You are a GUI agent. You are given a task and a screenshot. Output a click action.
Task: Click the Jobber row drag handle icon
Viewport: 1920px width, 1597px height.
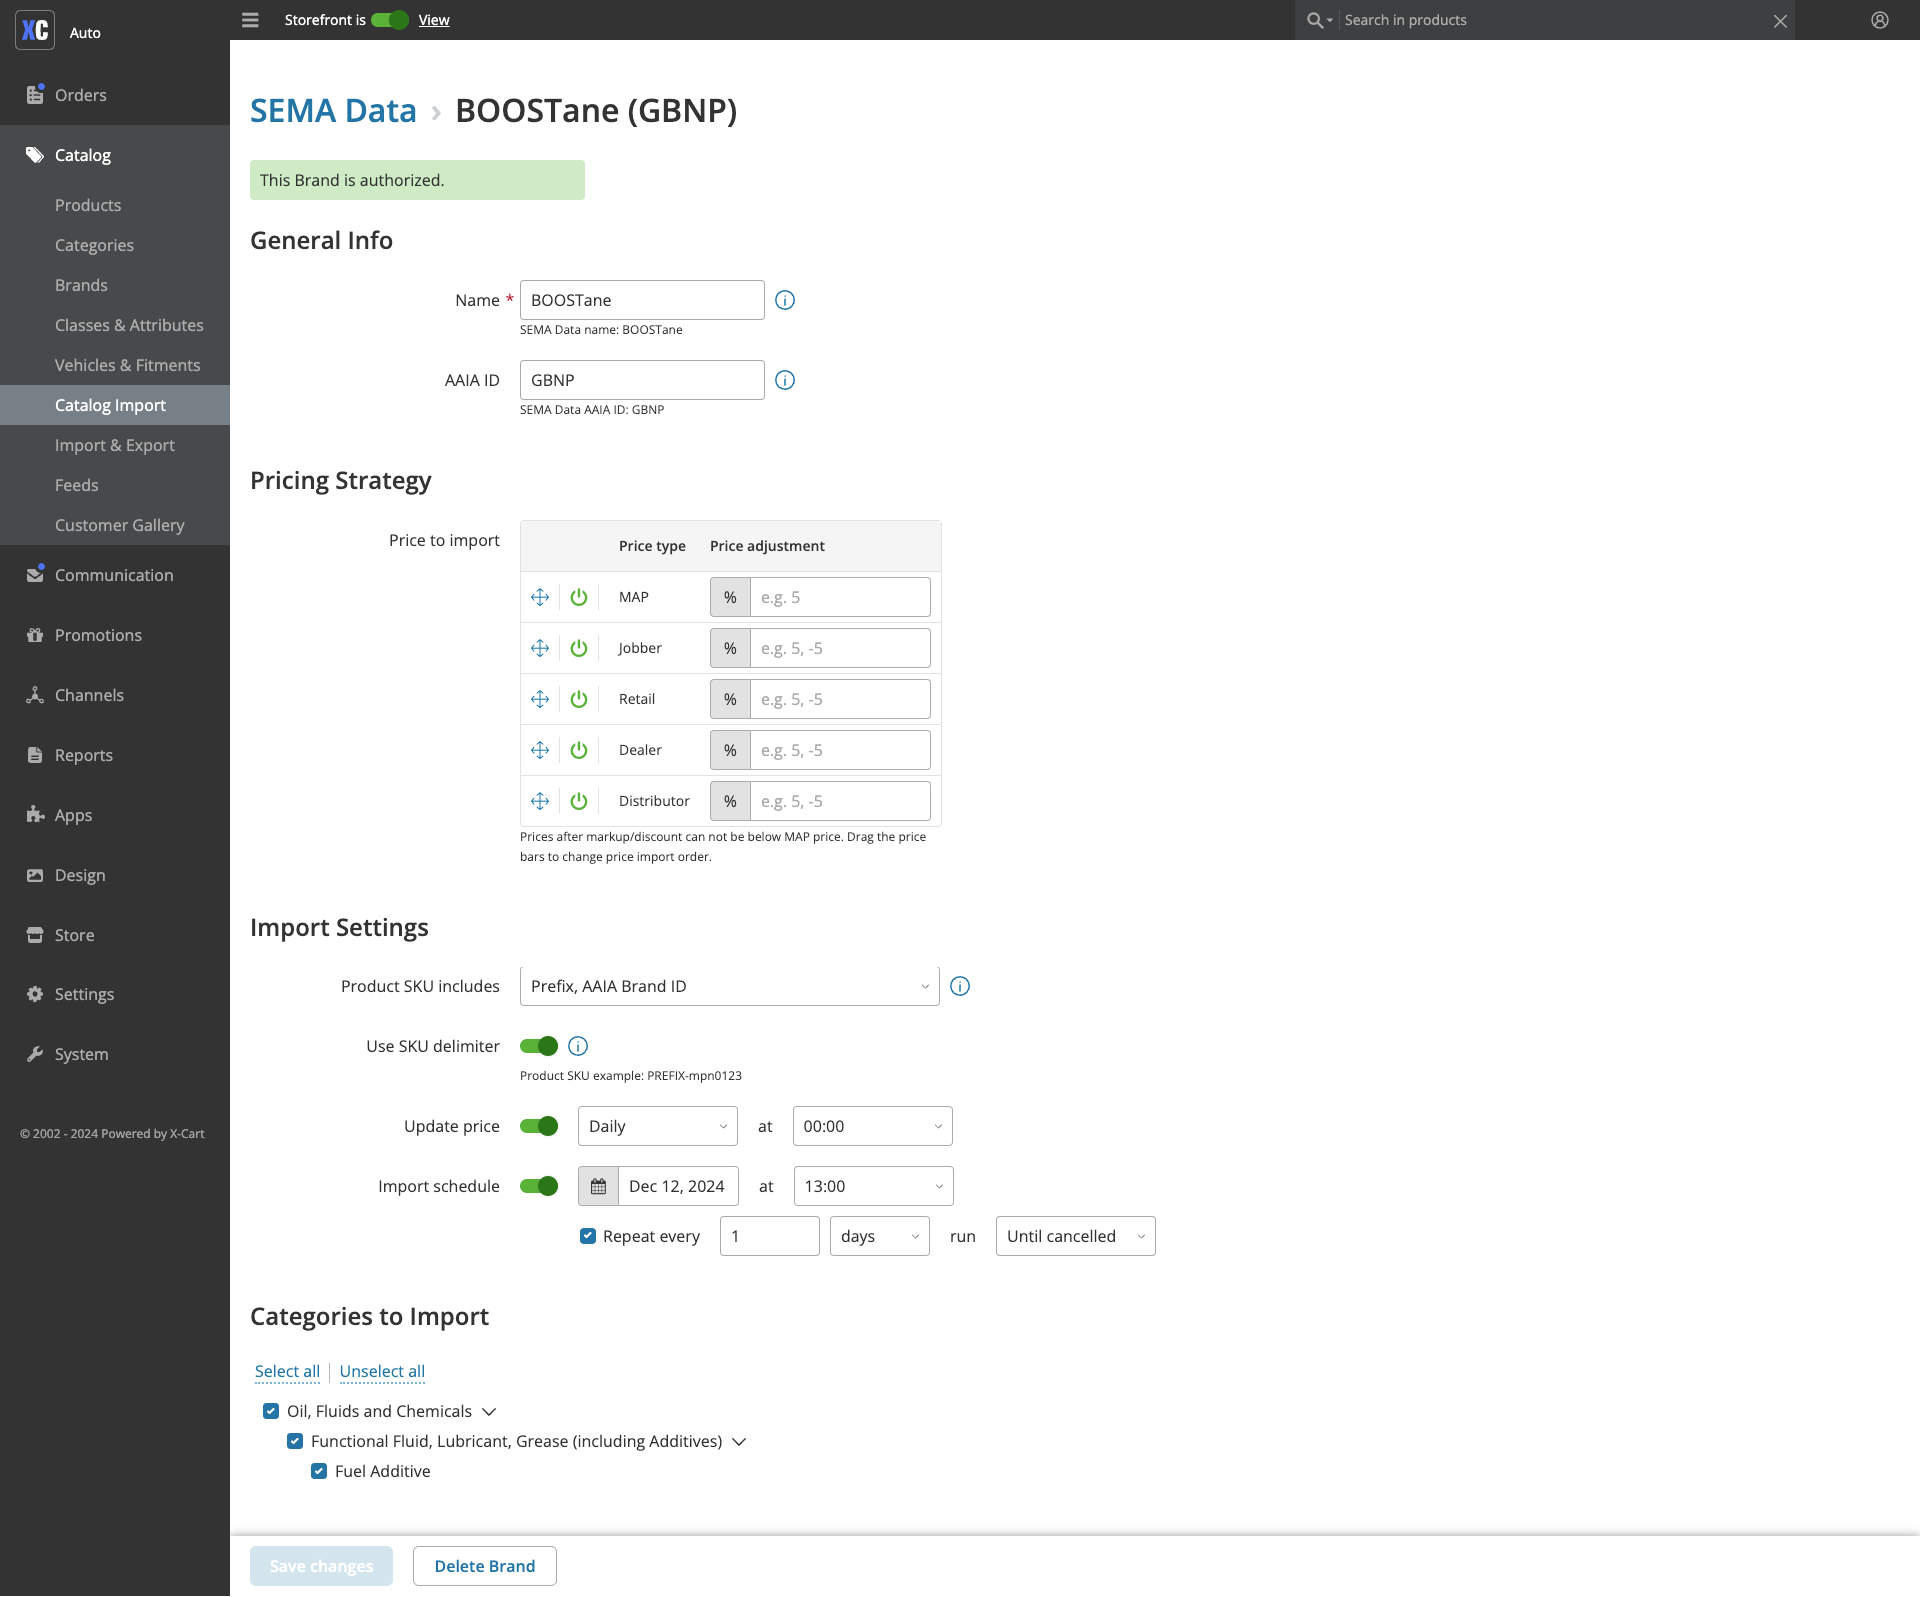click(x=540, y=648)
